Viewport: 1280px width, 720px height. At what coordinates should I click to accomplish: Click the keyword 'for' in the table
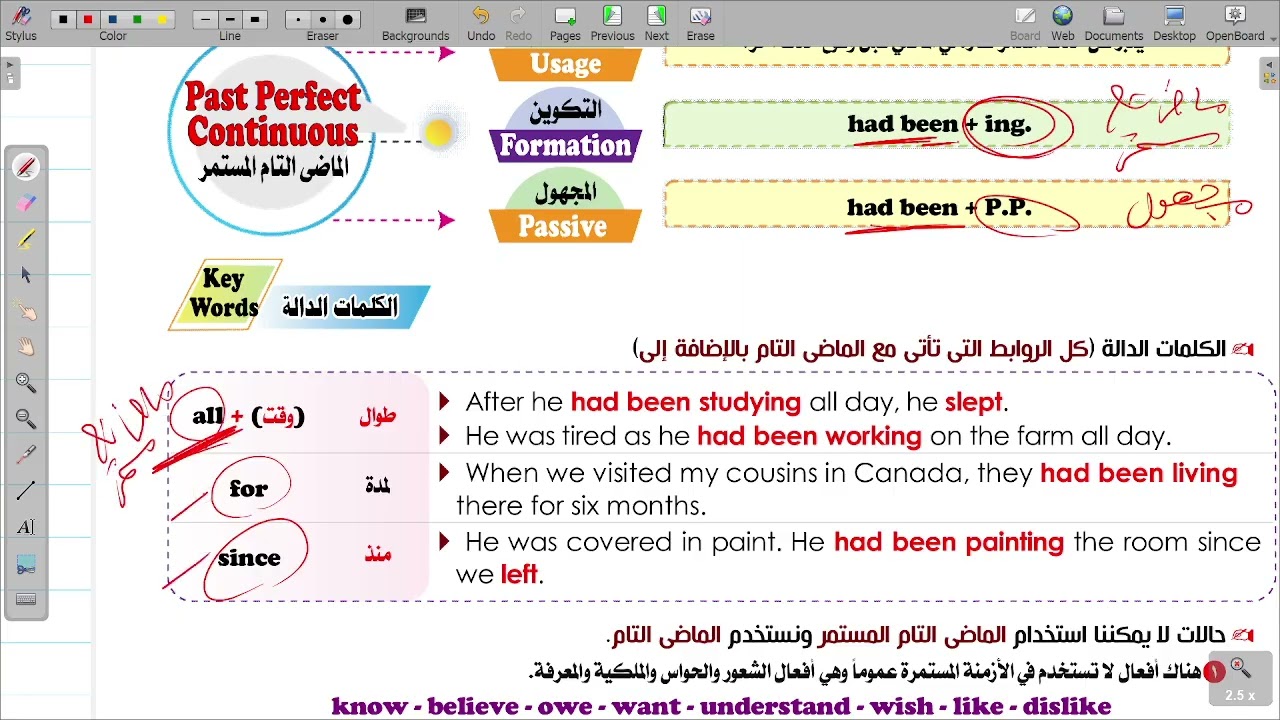pyautogui.click(x=248, y=489)
